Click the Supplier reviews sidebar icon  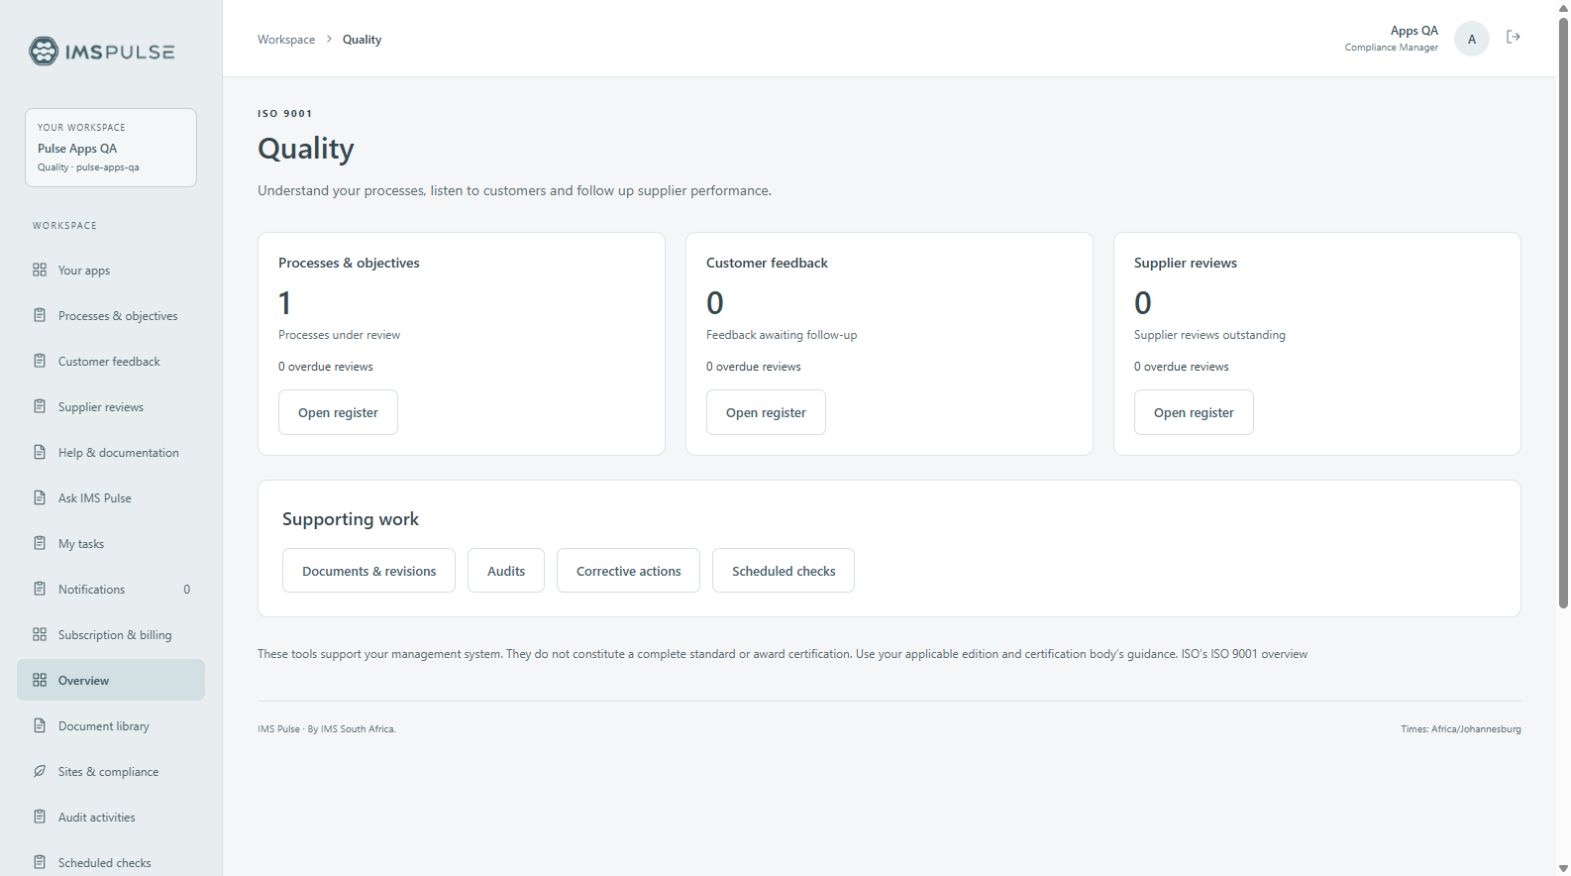pos(40,406)
